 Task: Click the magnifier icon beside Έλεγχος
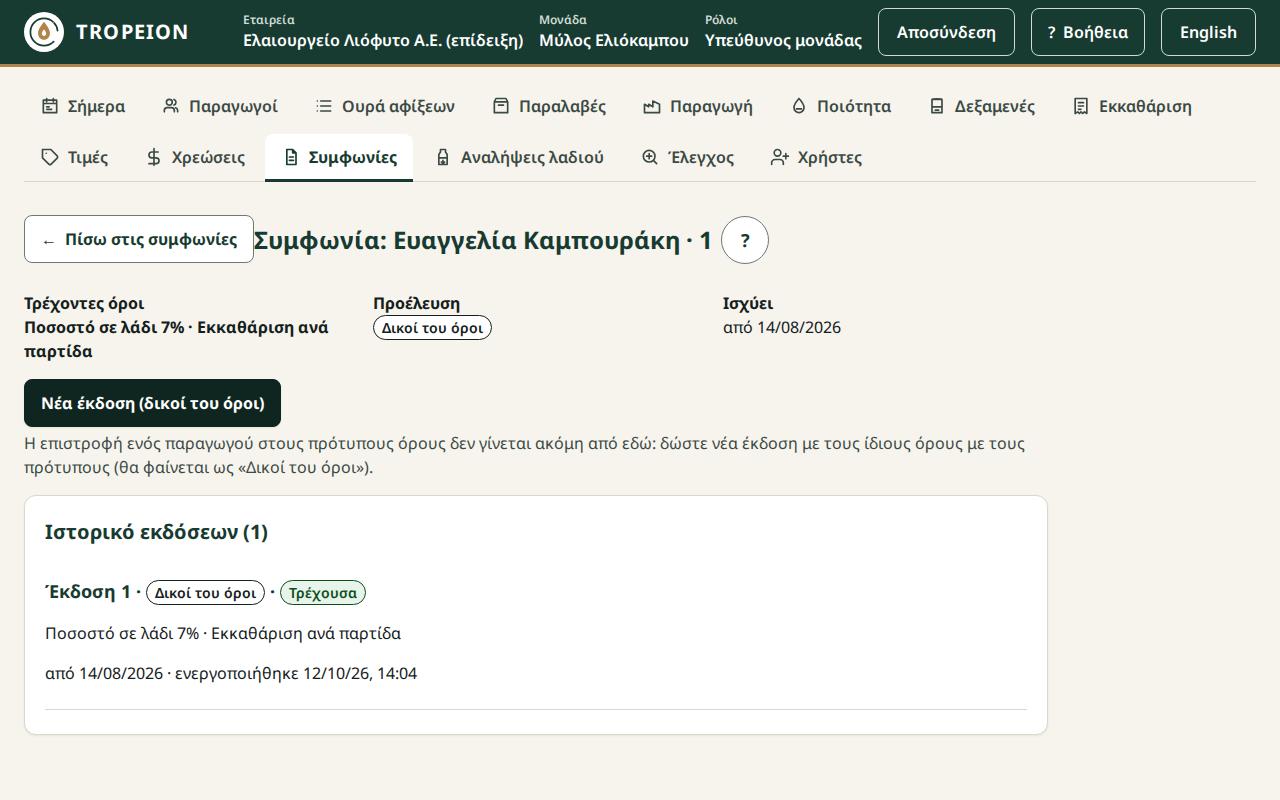pos(650,157)
